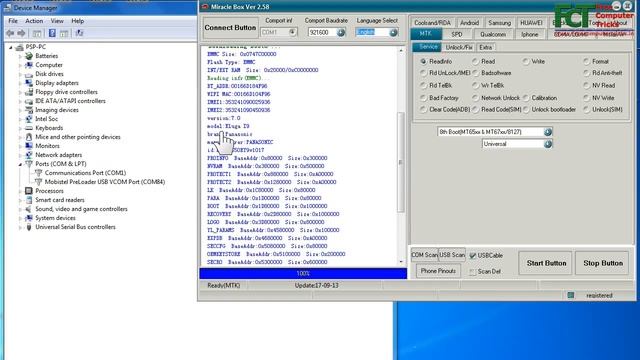640x360 pixels.
Task: Click Help icon in Device Manager toolbar
Action: pyautogui.click(x=52, y=33)
